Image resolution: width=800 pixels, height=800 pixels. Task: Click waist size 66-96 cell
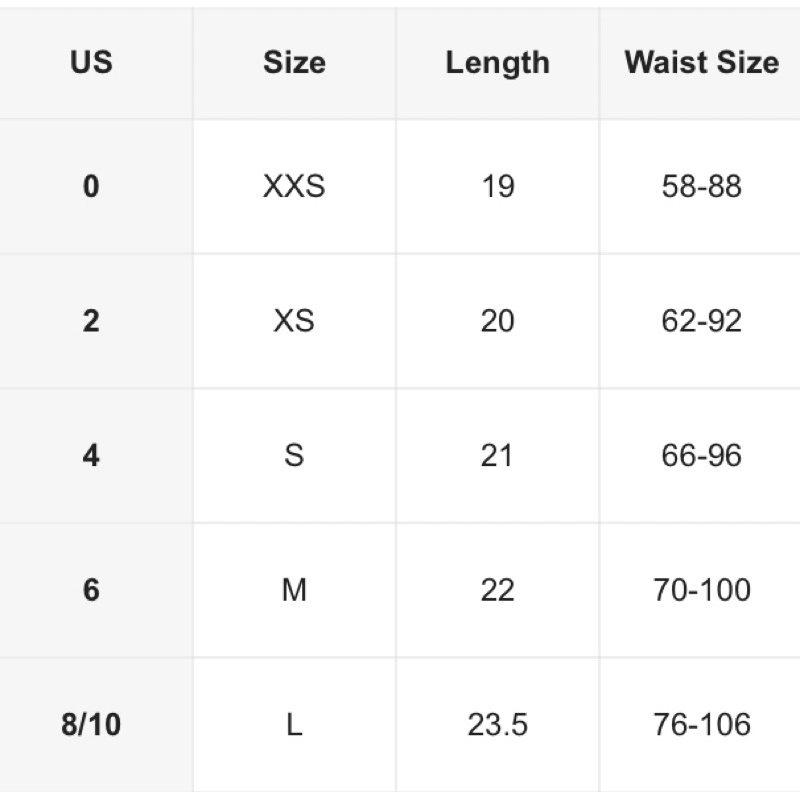[x=701, y=456]
